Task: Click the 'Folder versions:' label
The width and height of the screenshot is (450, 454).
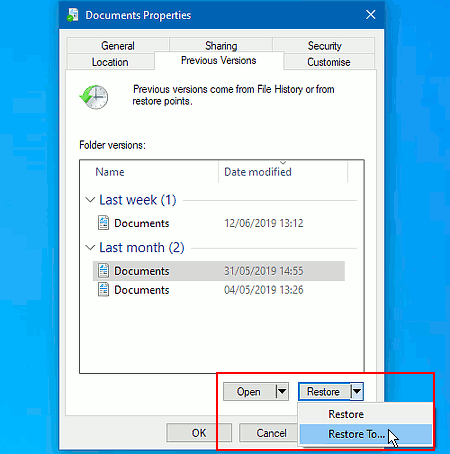Action: [112, 145]
